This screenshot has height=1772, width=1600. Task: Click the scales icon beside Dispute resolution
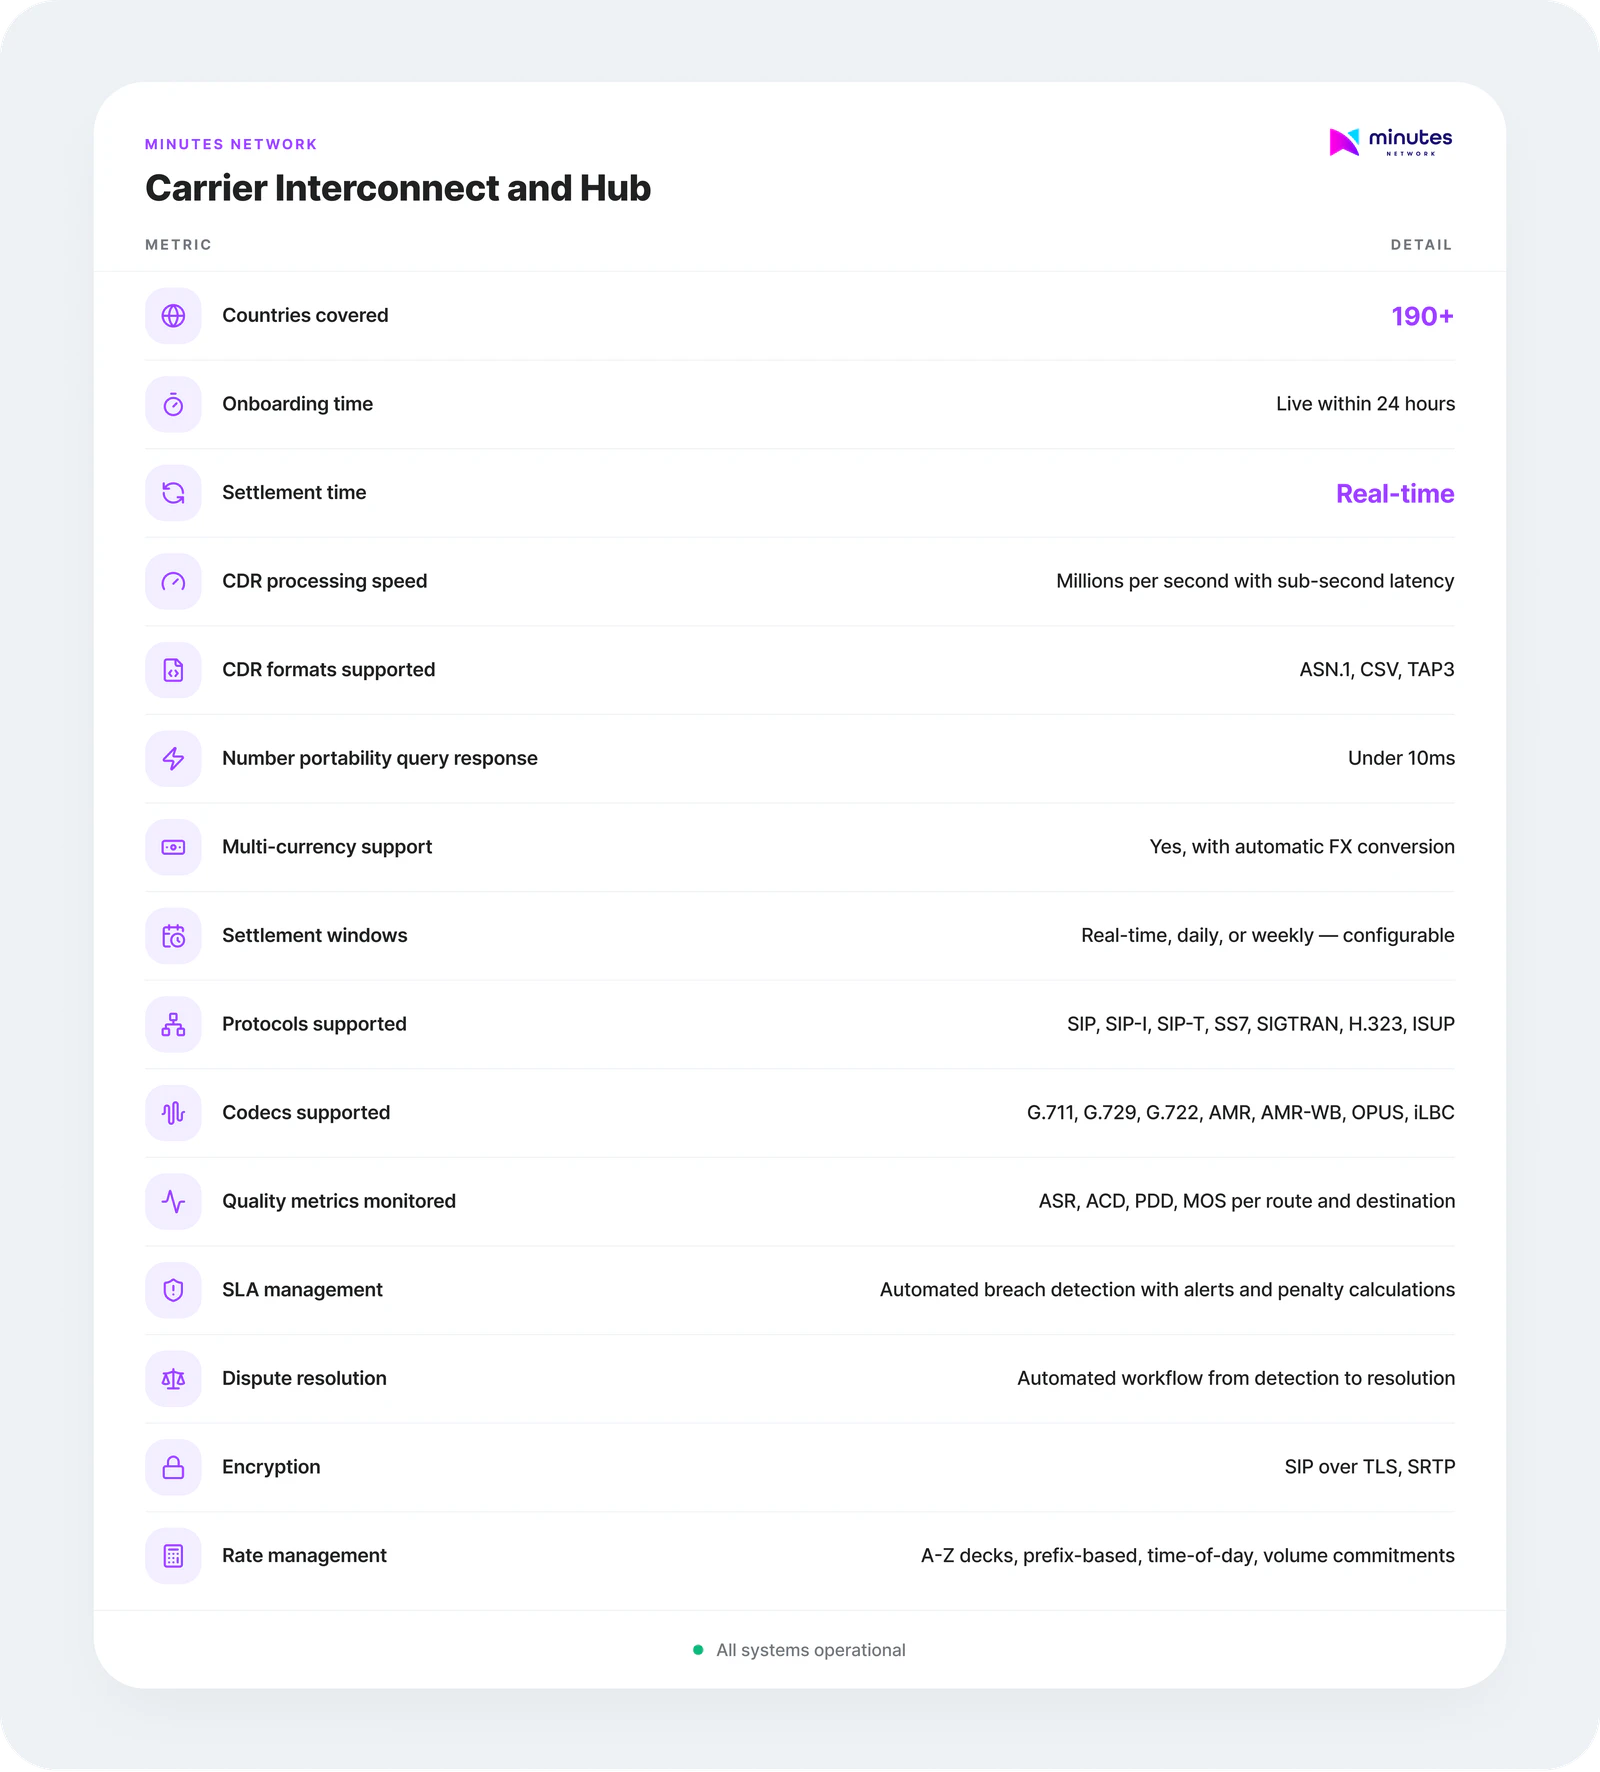tap(173, 1379)
